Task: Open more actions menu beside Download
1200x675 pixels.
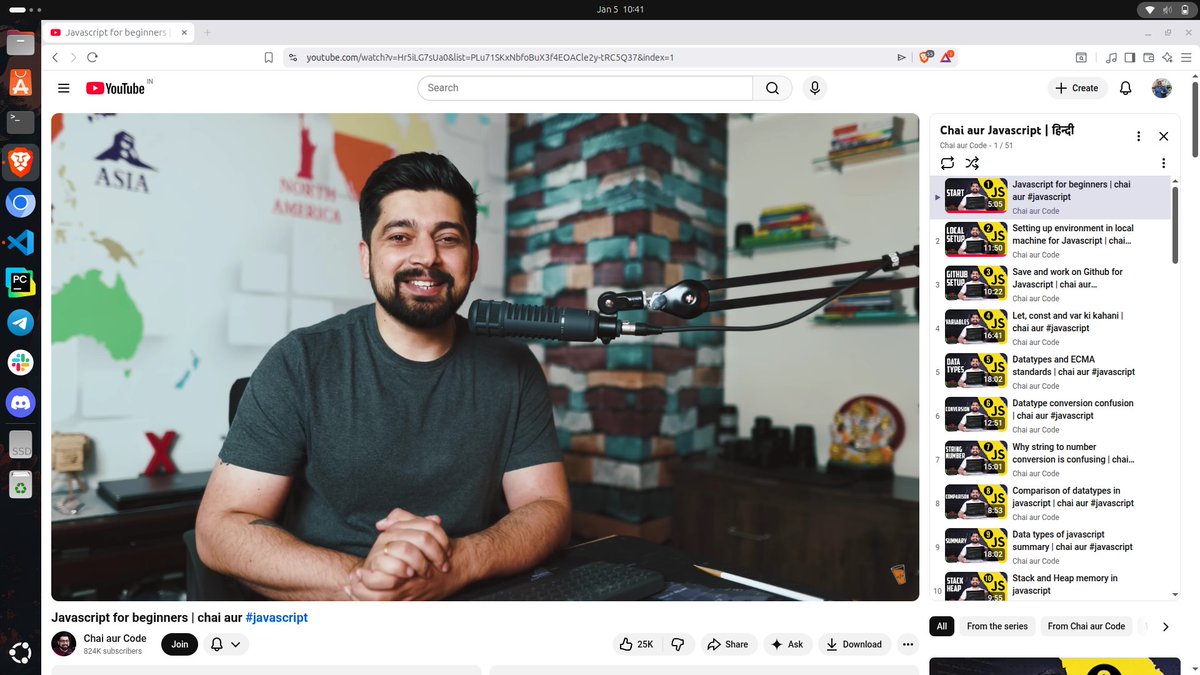Action: pos(908,644)
